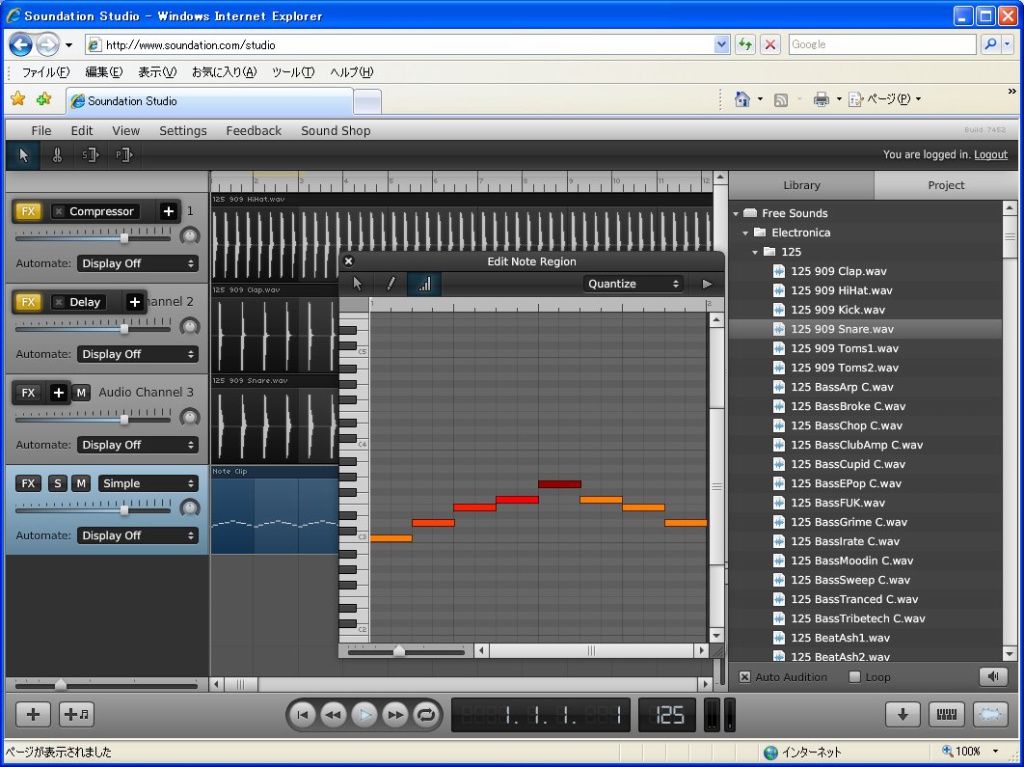Click the Logout link
The image size is (1024, 767).
tap(991, 155)
